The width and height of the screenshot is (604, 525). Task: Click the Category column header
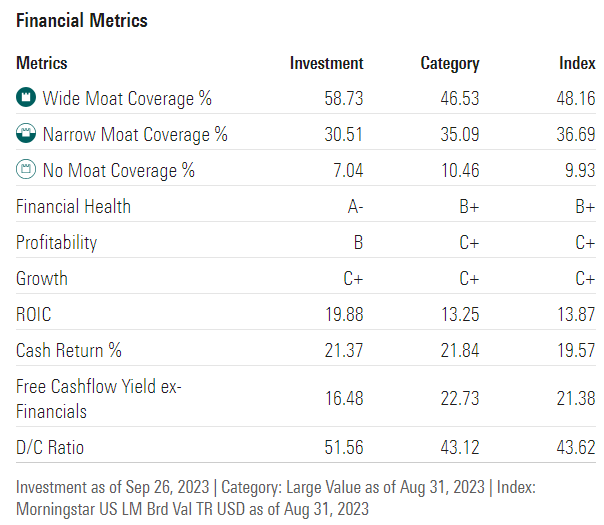[449, 63]
